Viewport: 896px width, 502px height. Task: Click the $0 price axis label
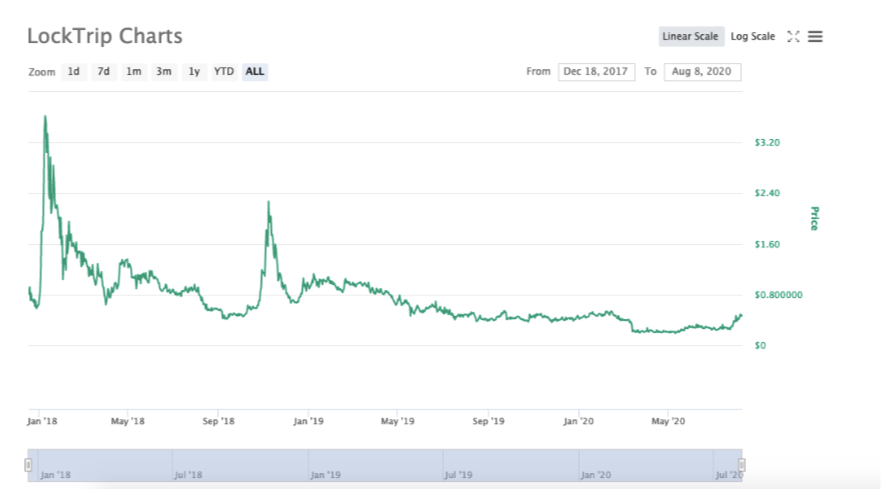760,345
